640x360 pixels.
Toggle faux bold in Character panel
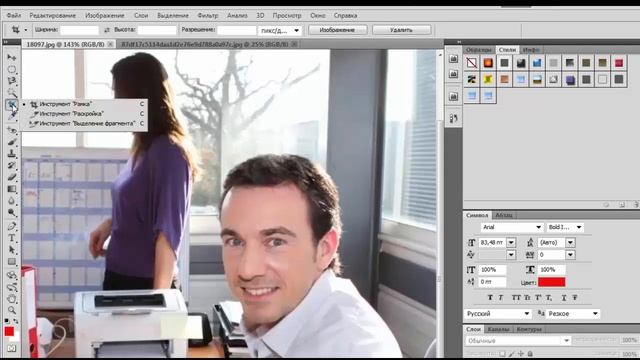coord(490,298)
